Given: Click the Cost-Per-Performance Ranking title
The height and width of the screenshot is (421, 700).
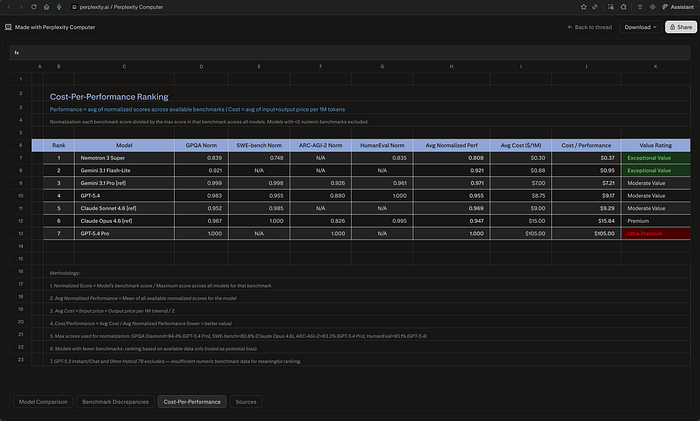Looking at the screenshot, I should [109, 96].
